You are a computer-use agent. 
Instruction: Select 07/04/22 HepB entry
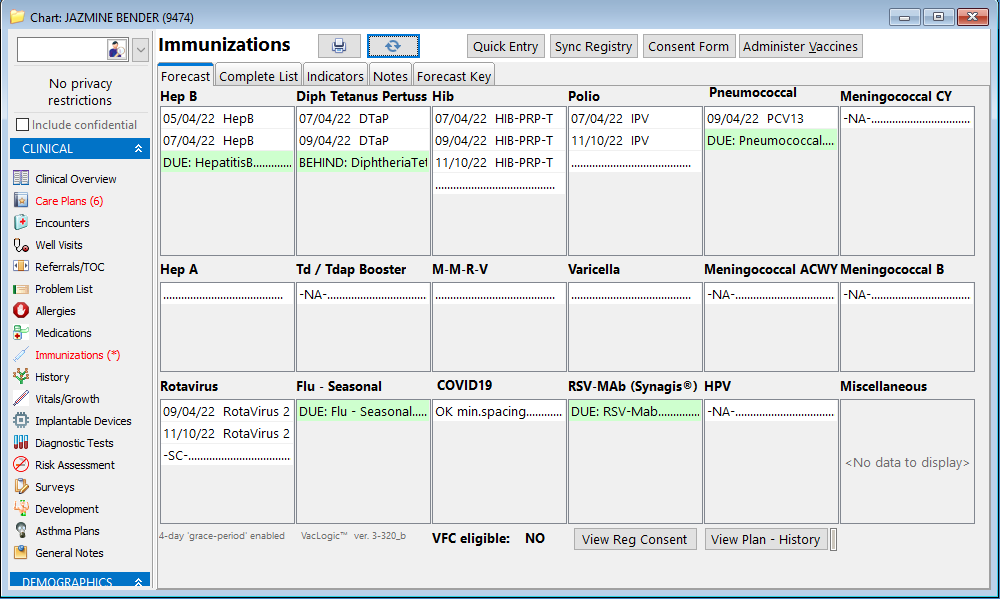tap(227, 140)
